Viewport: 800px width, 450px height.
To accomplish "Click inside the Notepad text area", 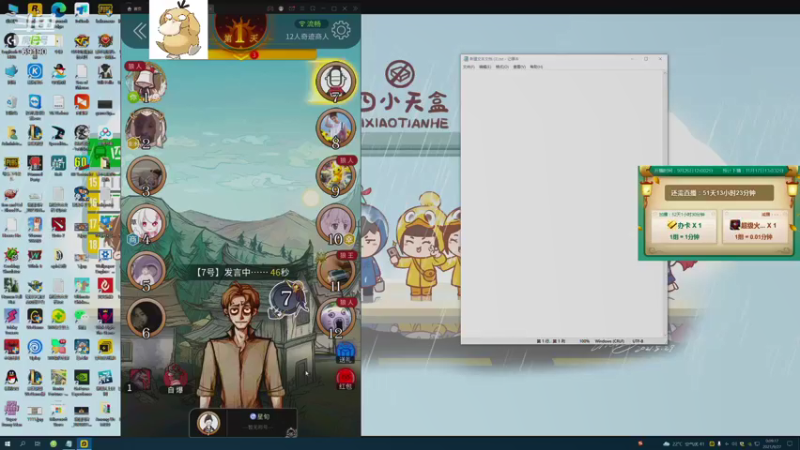I will tap(562, 204).
